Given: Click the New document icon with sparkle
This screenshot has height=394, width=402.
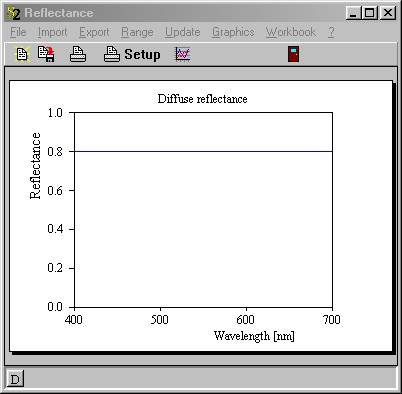Looking at the screenshot, I should point(22,54).
